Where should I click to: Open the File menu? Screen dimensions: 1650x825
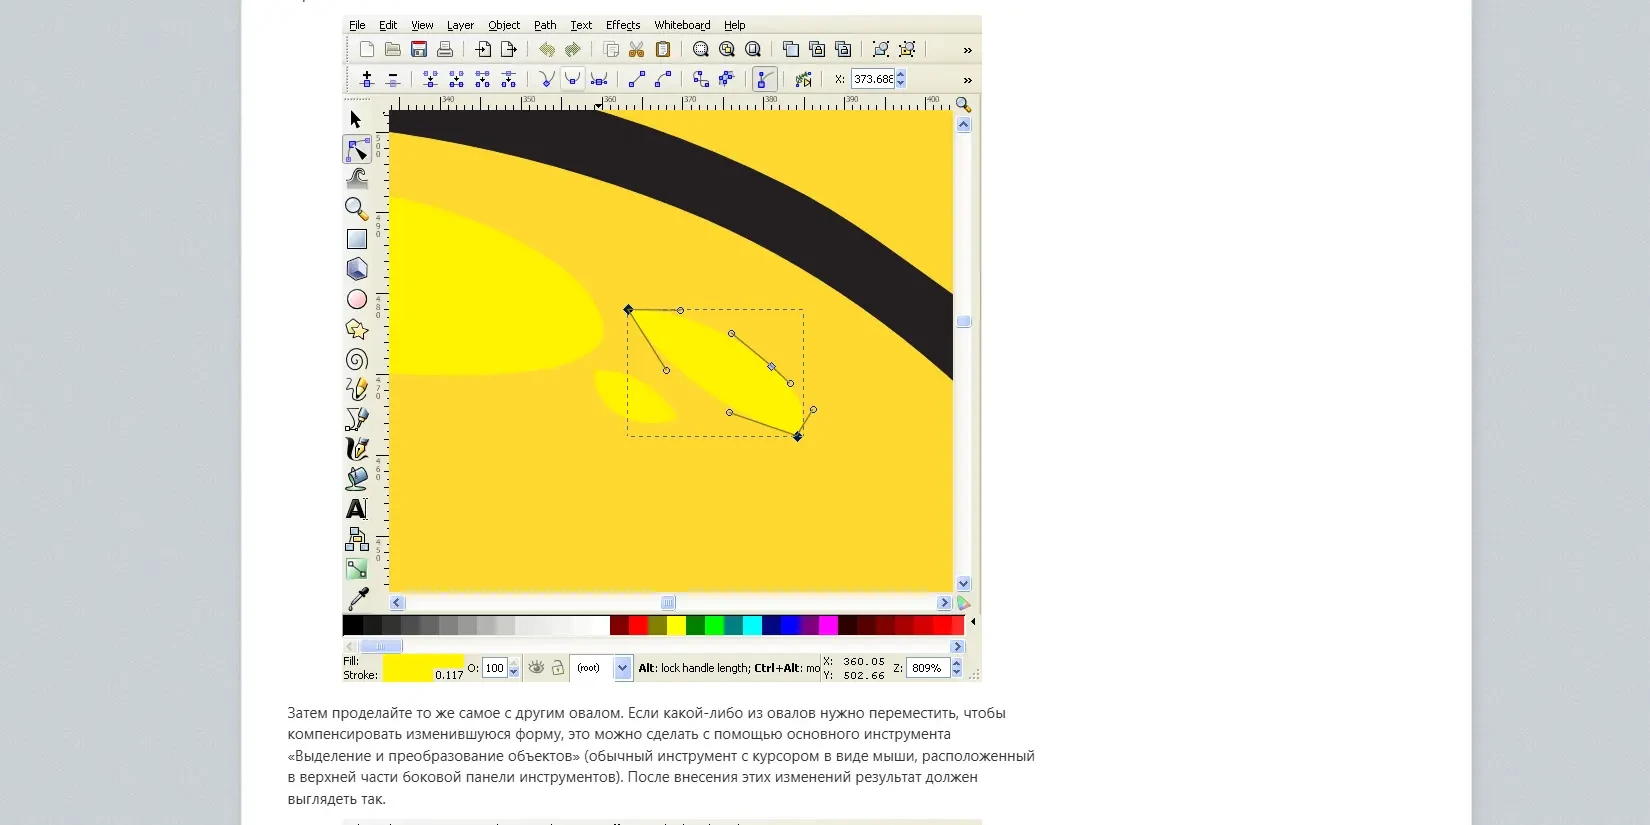(357, 25)
